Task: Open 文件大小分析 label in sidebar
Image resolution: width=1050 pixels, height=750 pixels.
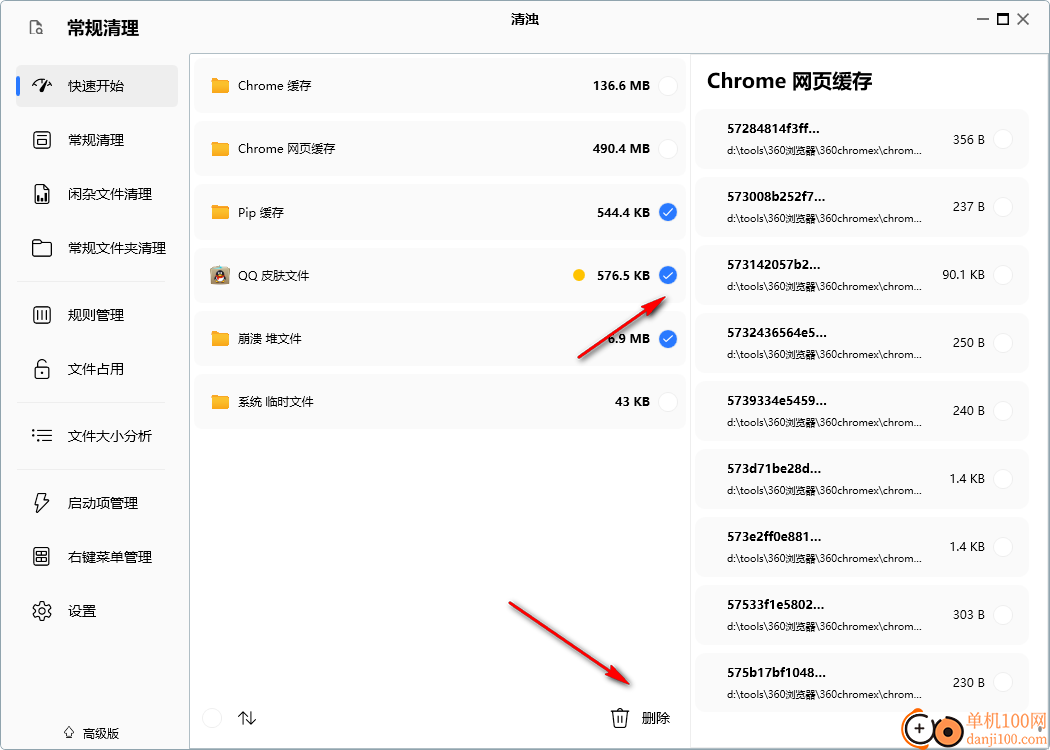Action: [x=110, y=437]
